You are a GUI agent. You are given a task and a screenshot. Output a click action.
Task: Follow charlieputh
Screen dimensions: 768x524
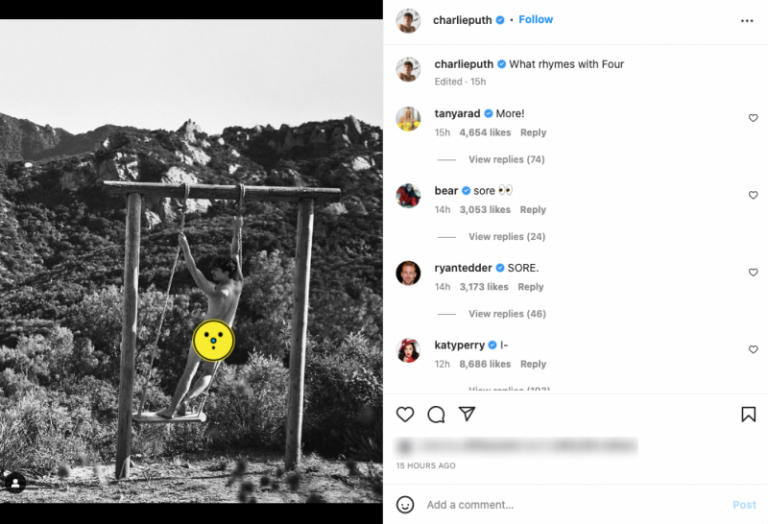pyautogui.click(x=536, y=20)
